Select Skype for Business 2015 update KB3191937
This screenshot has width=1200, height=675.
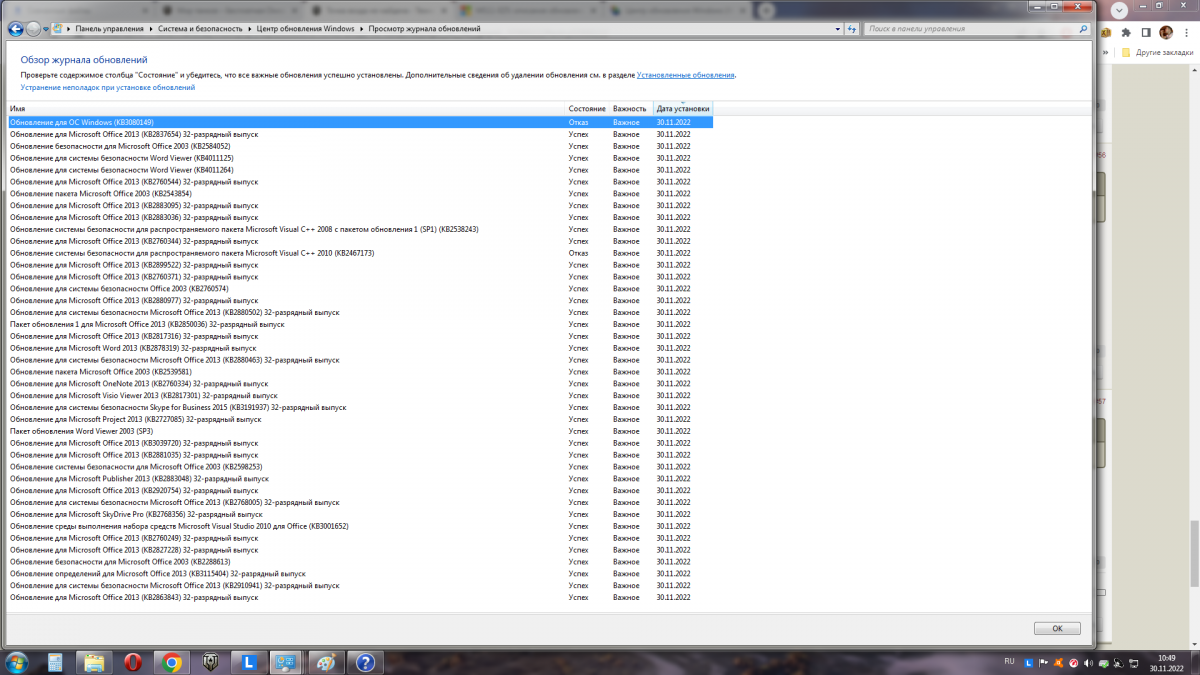360,408
